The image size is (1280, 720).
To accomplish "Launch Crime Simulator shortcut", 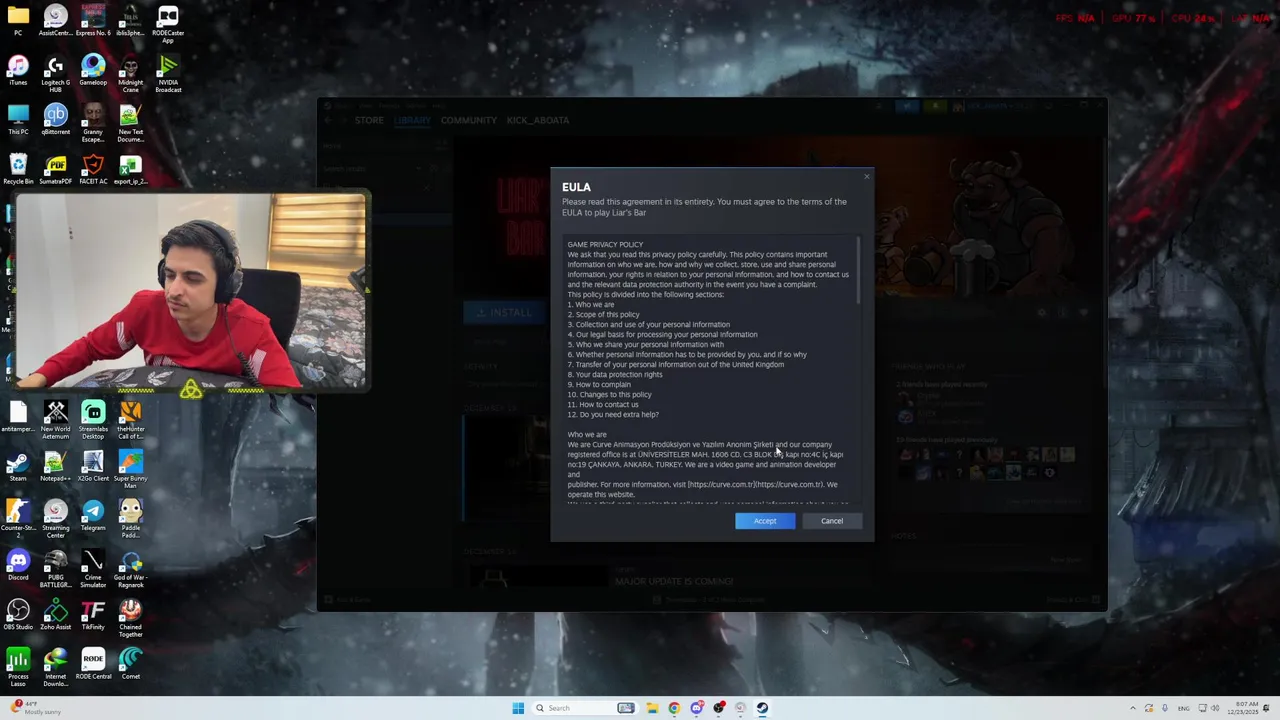I will click(x=93, y=569).
